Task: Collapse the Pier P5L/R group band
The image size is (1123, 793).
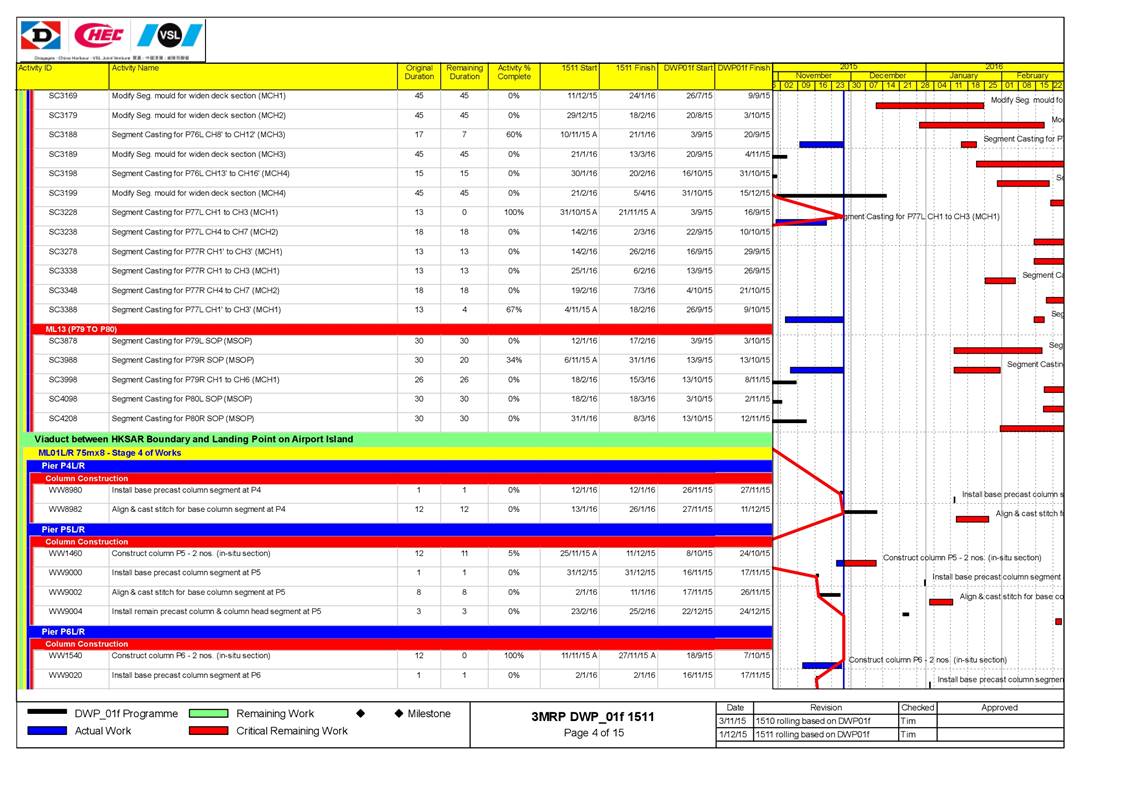Action: [x=401, y=529]
